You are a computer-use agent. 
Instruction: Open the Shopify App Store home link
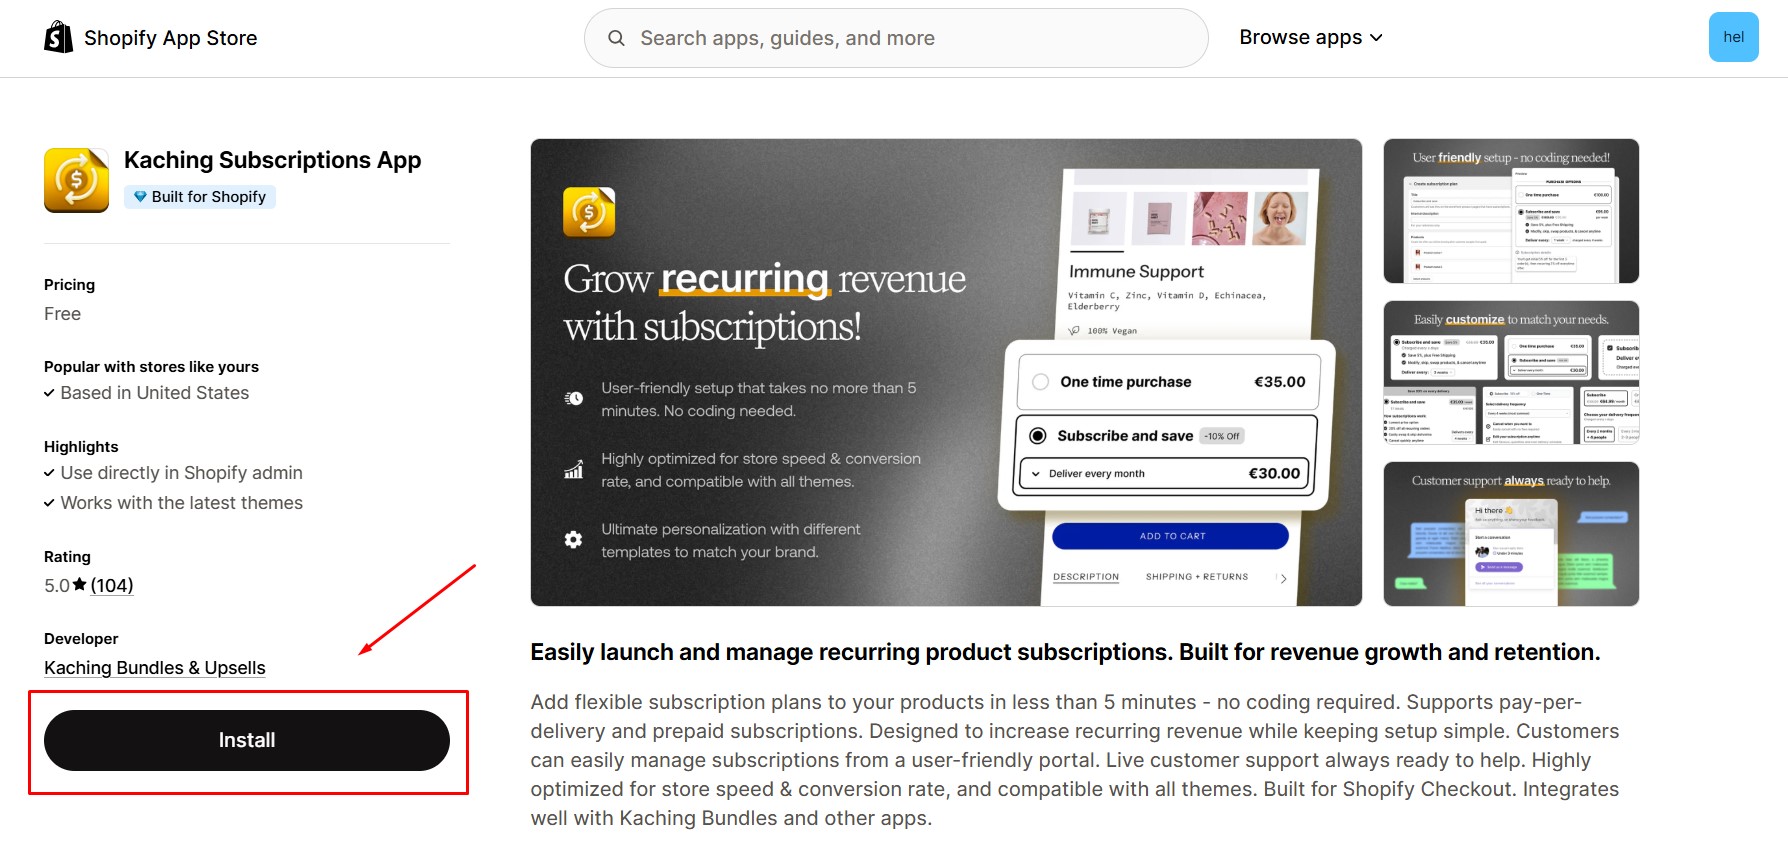(151, 38)
